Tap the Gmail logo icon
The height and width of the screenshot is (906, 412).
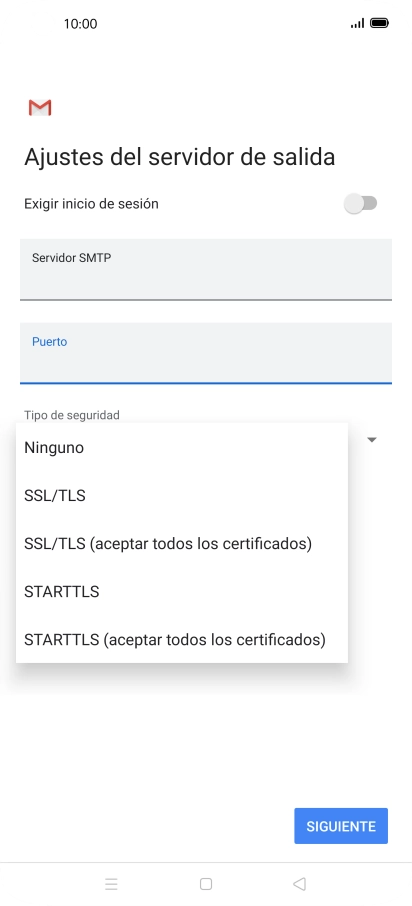coord(40,107)
